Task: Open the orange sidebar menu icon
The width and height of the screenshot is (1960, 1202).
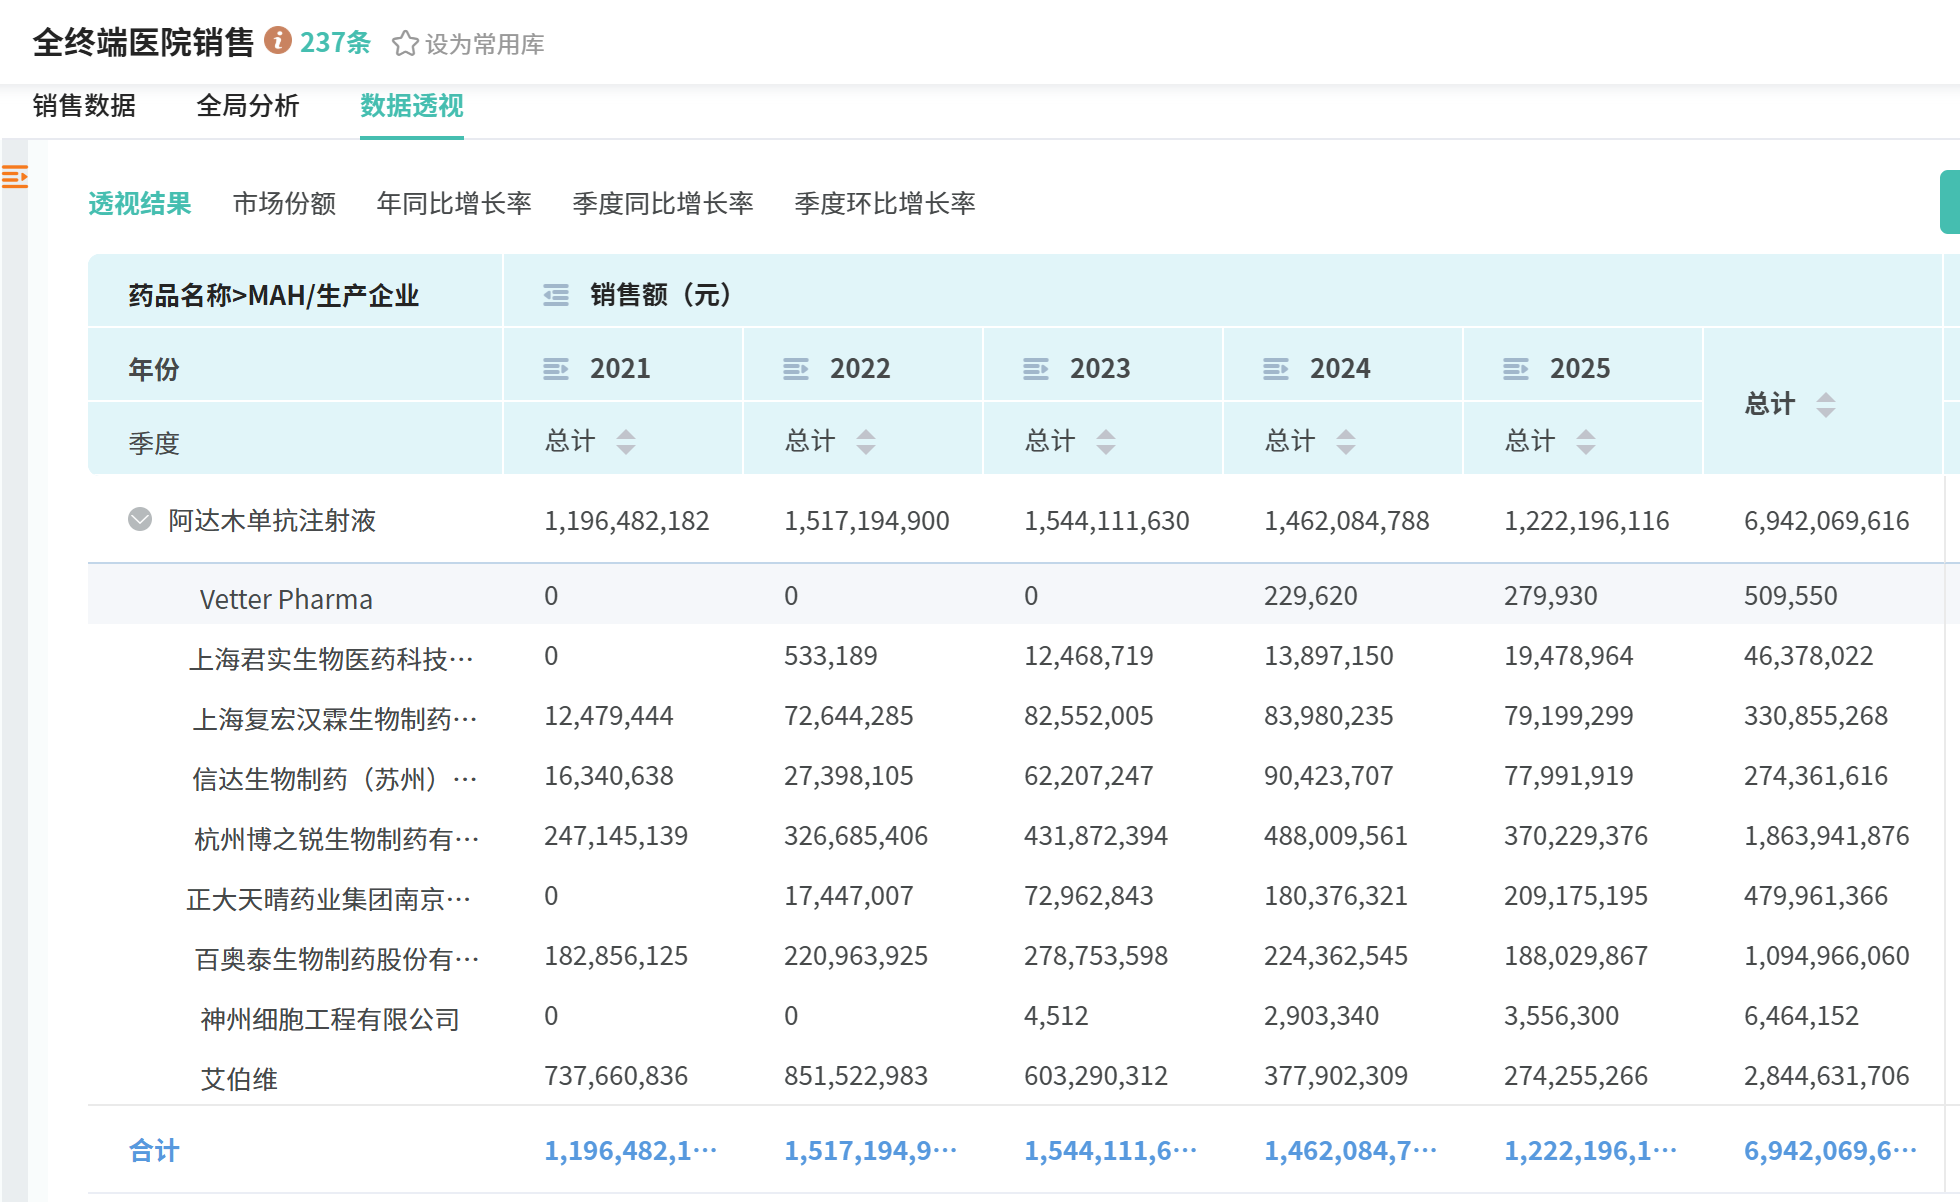Action: (x=15, y=177)
